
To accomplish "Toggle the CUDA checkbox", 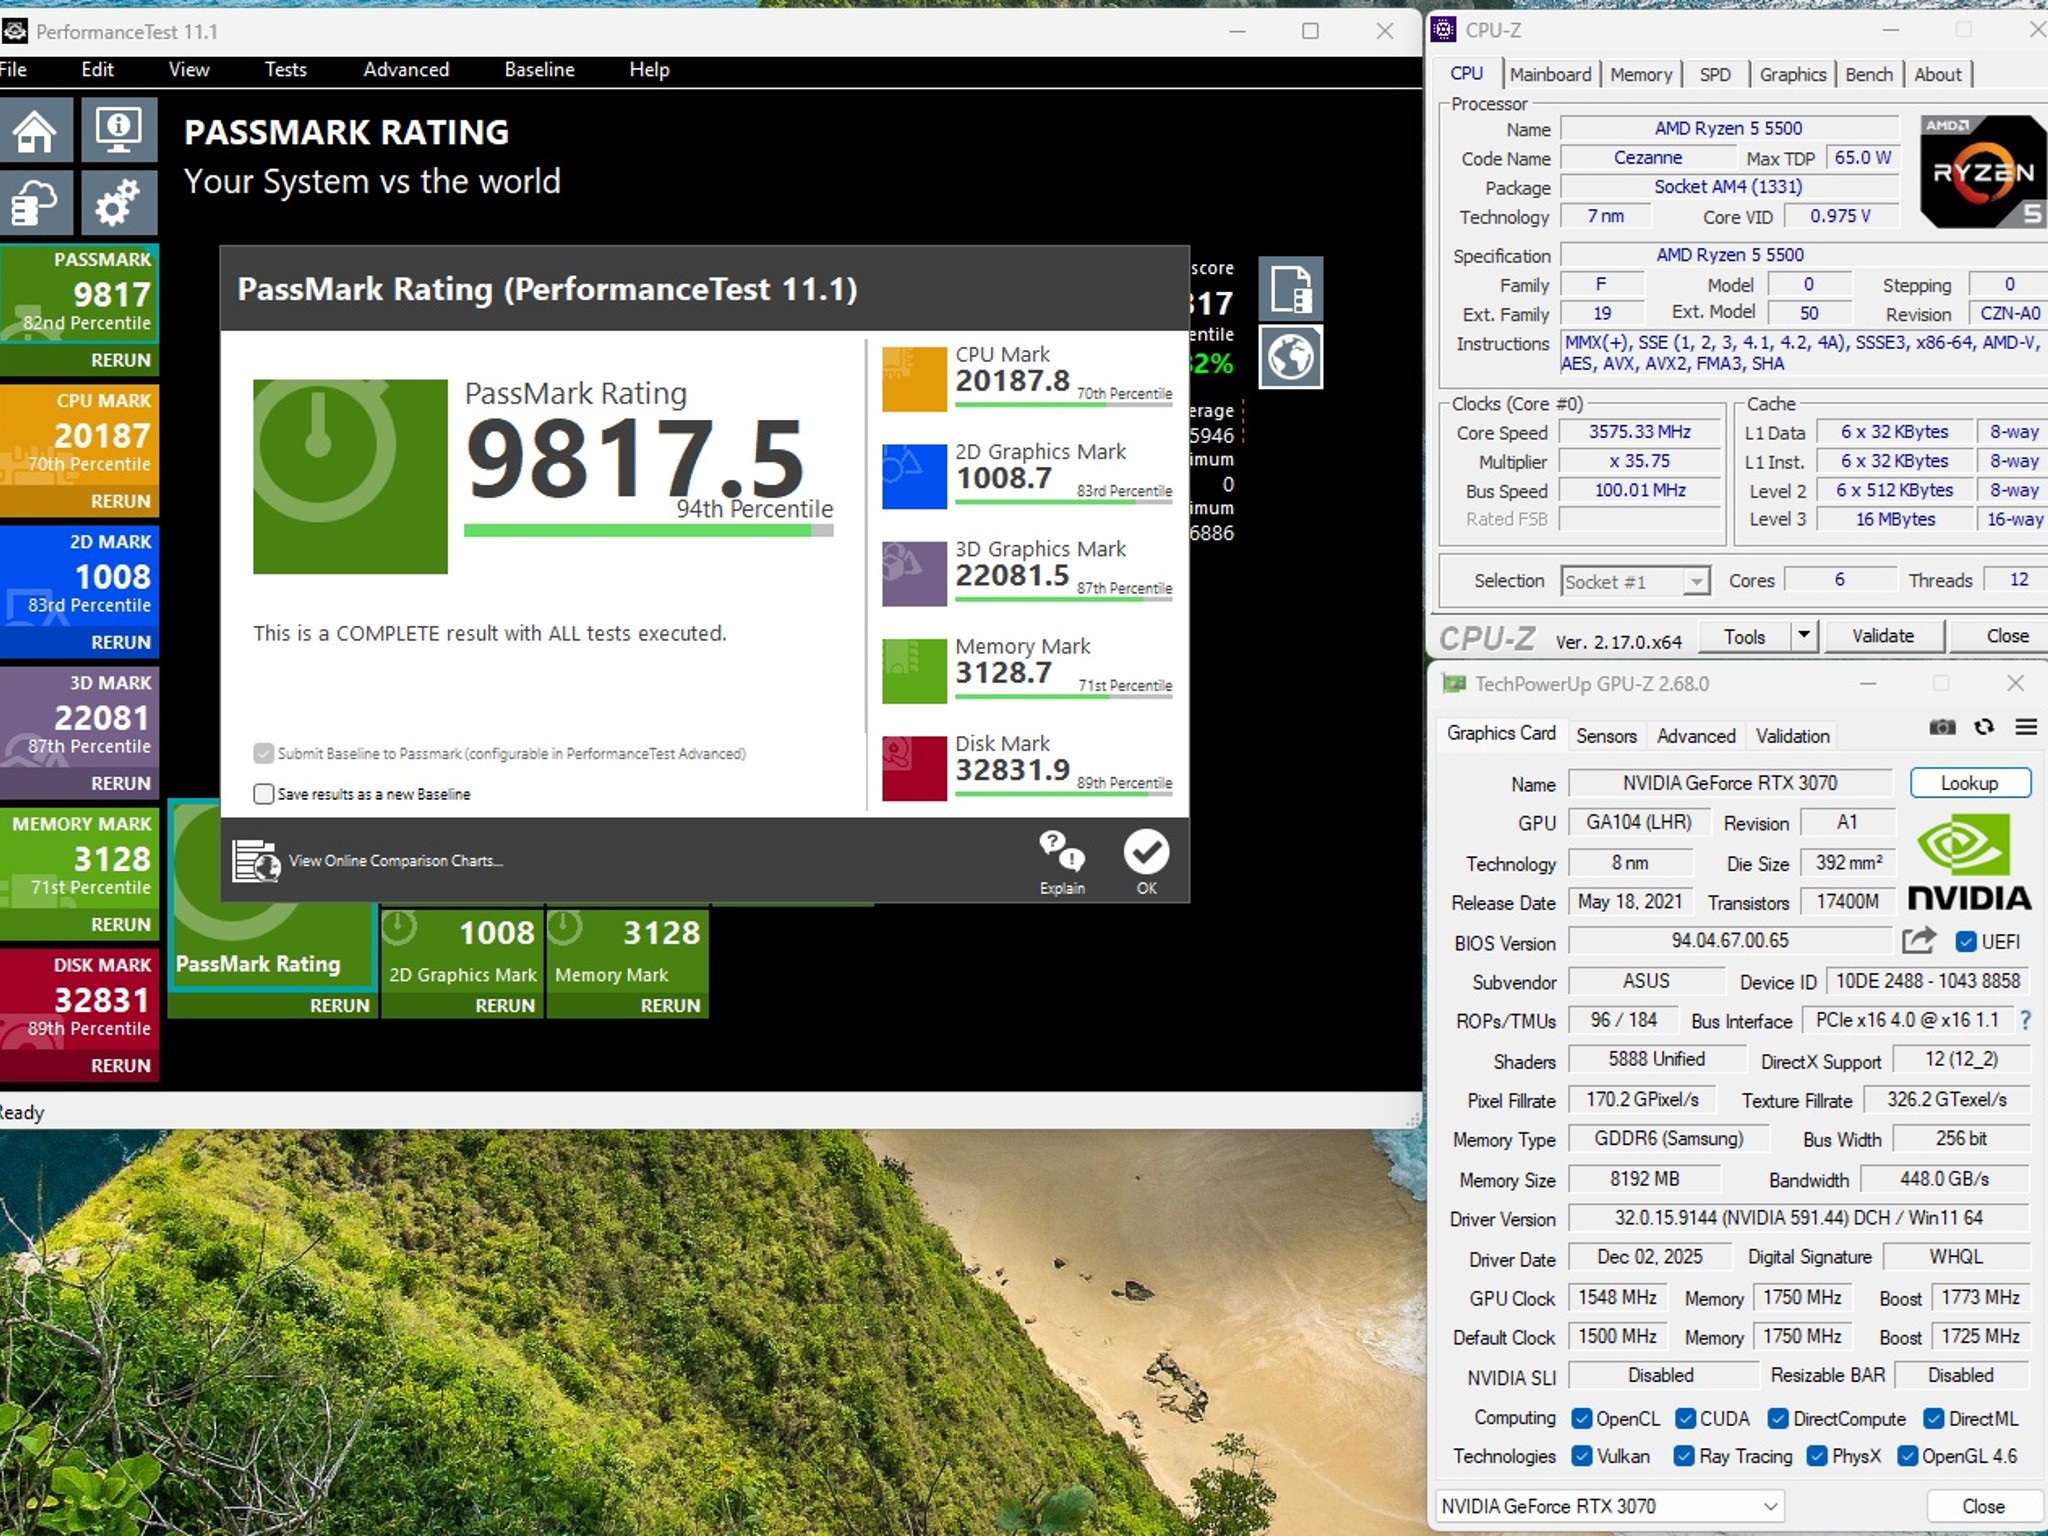I will tap(1685, 1419).
